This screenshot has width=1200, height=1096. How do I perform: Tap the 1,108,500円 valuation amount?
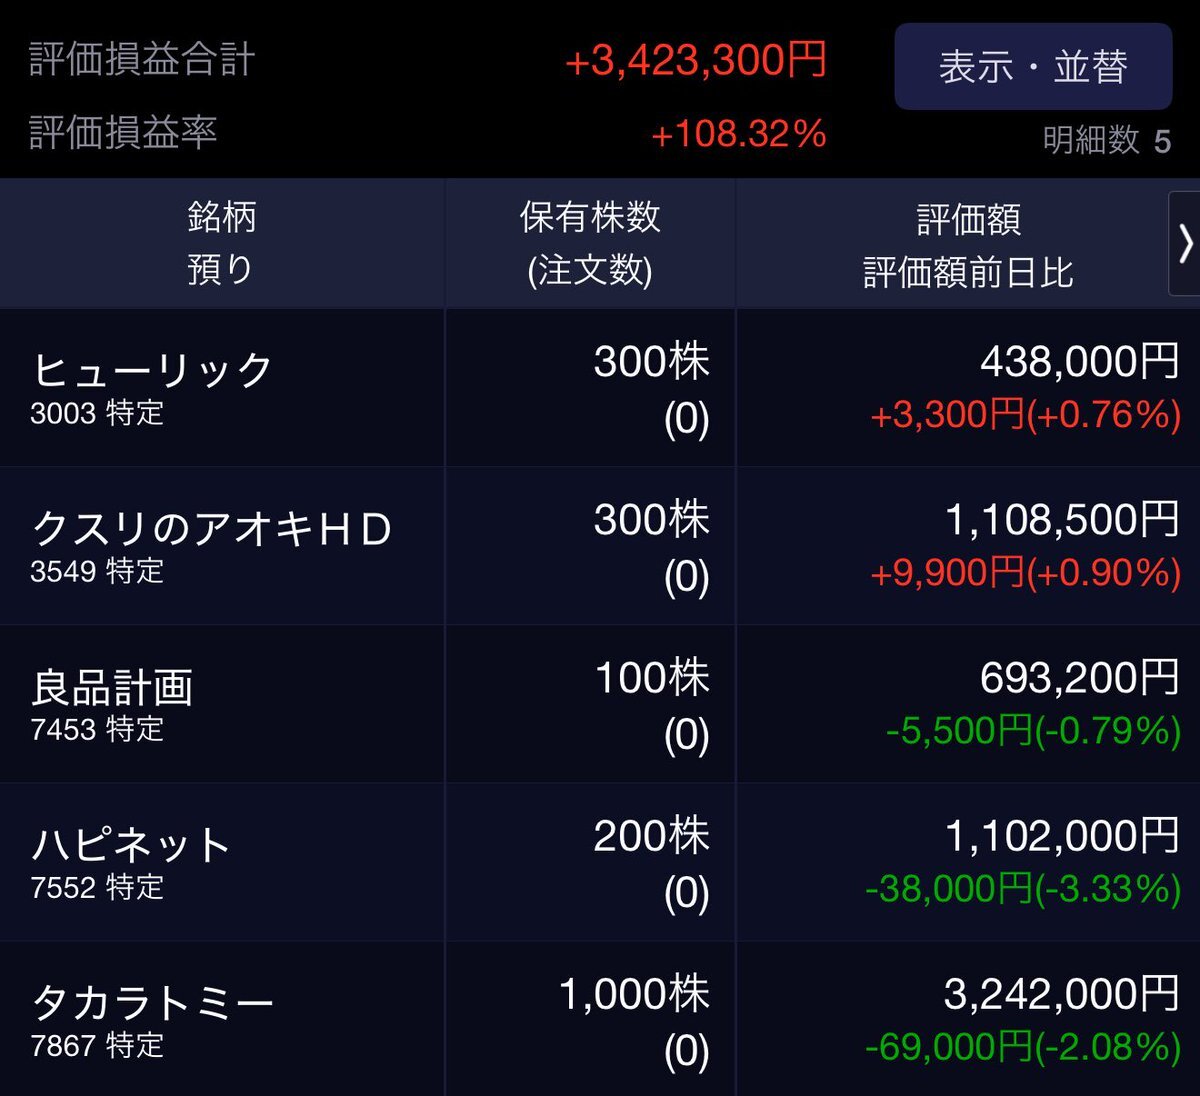tap(1063, 519)
